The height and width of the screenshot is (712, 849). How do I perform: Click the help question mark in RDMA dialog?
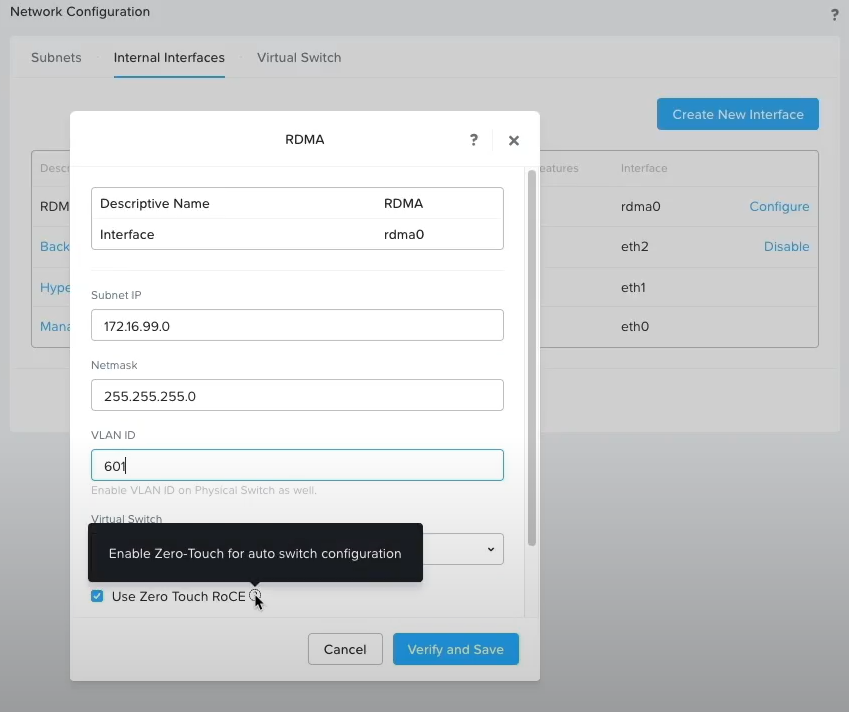click(x=474, y=140)
